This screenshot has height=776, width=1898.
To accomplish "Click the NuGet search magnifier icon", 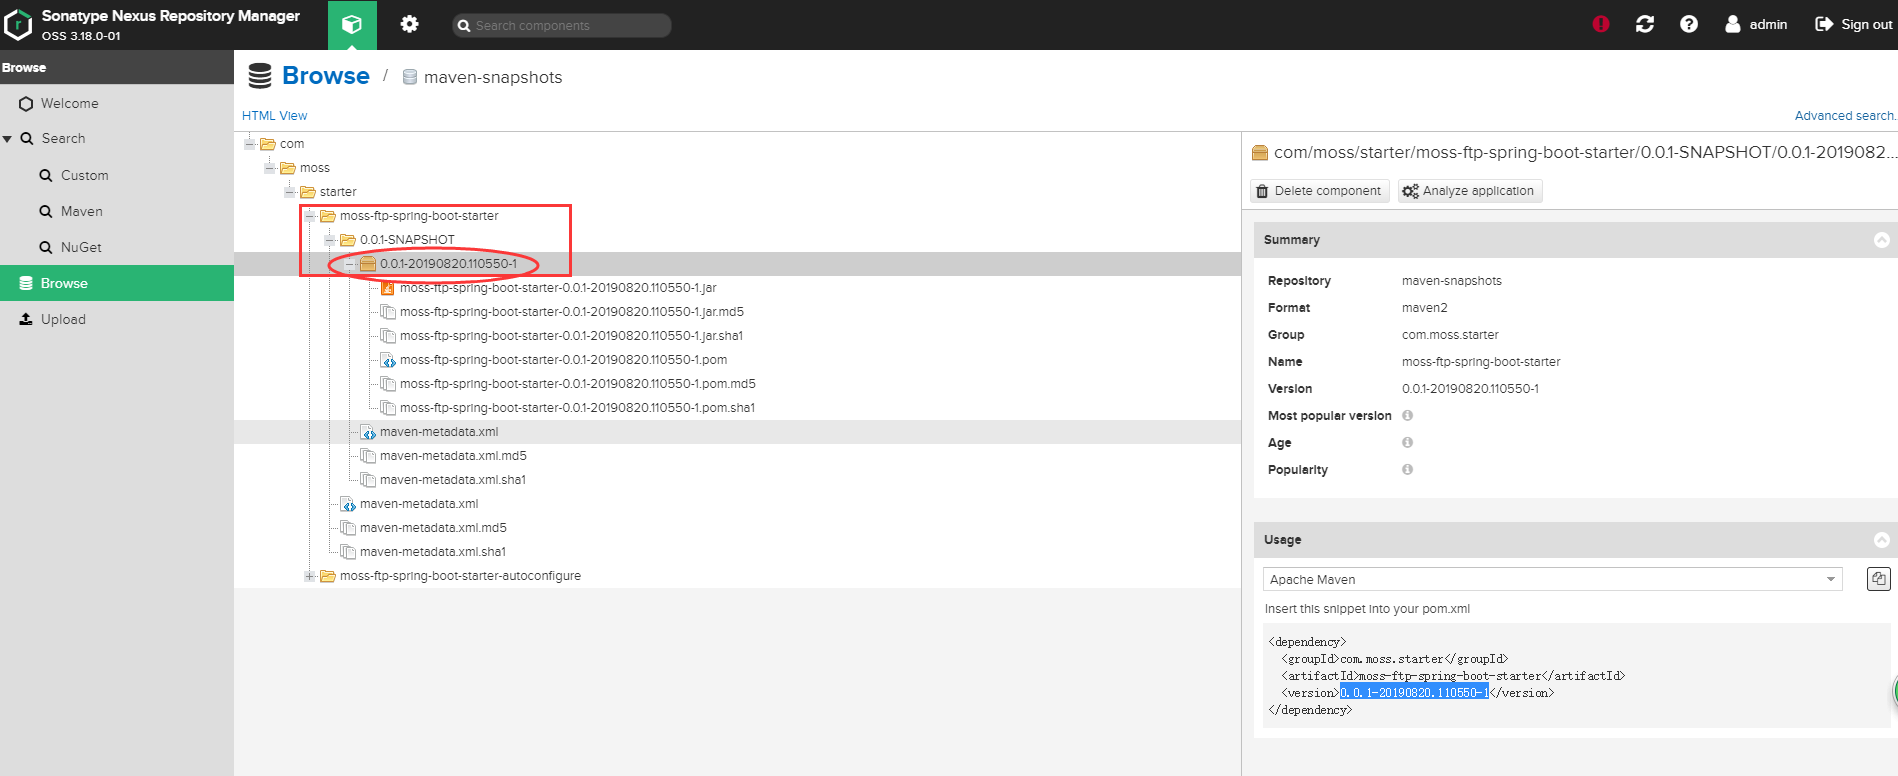I will (46, 247).
